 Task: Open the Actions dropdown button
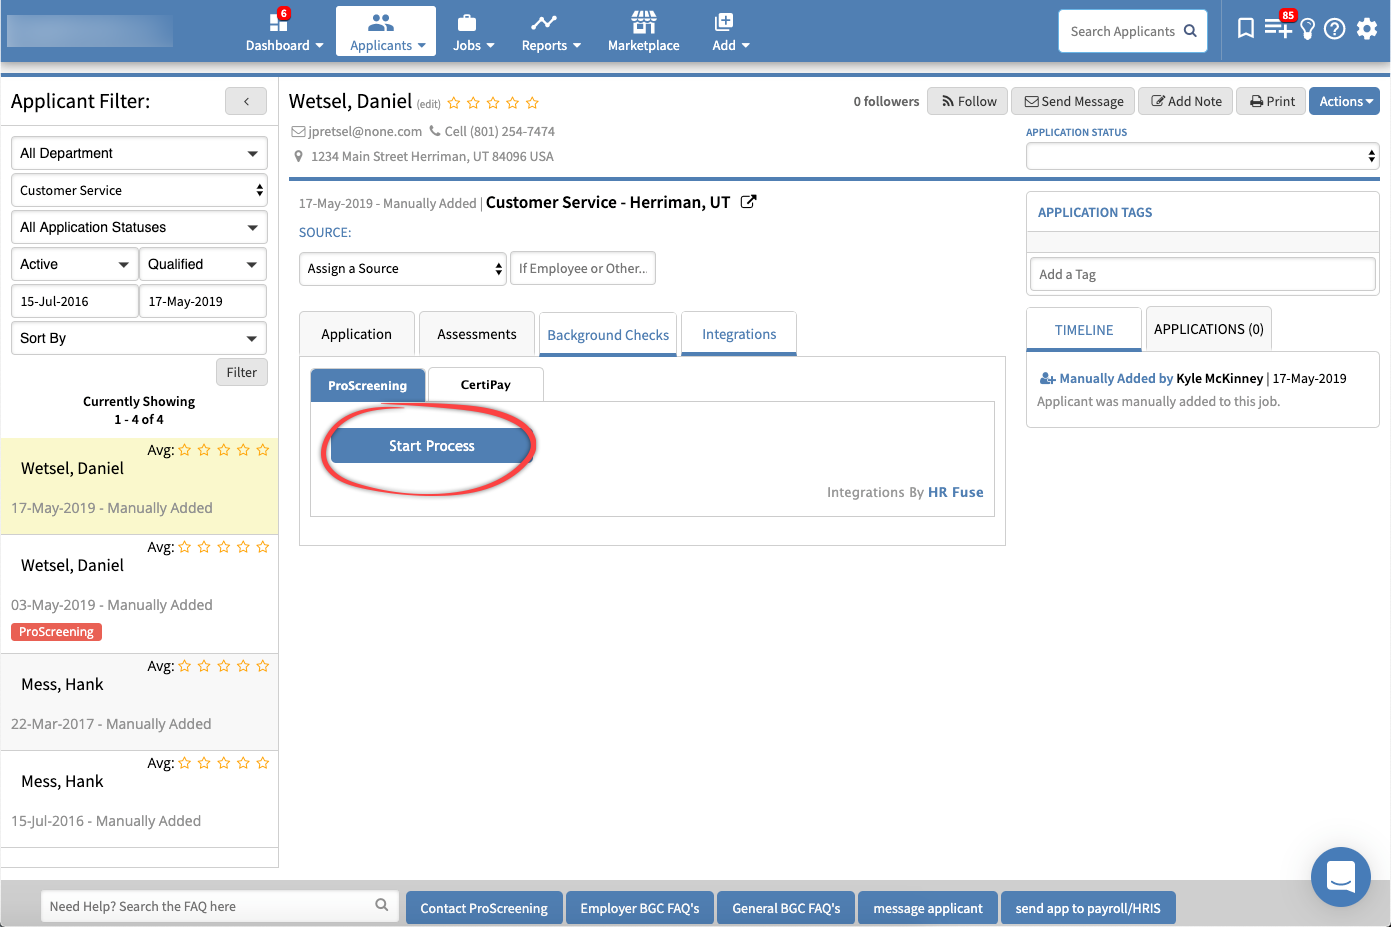click(1345, 101)
